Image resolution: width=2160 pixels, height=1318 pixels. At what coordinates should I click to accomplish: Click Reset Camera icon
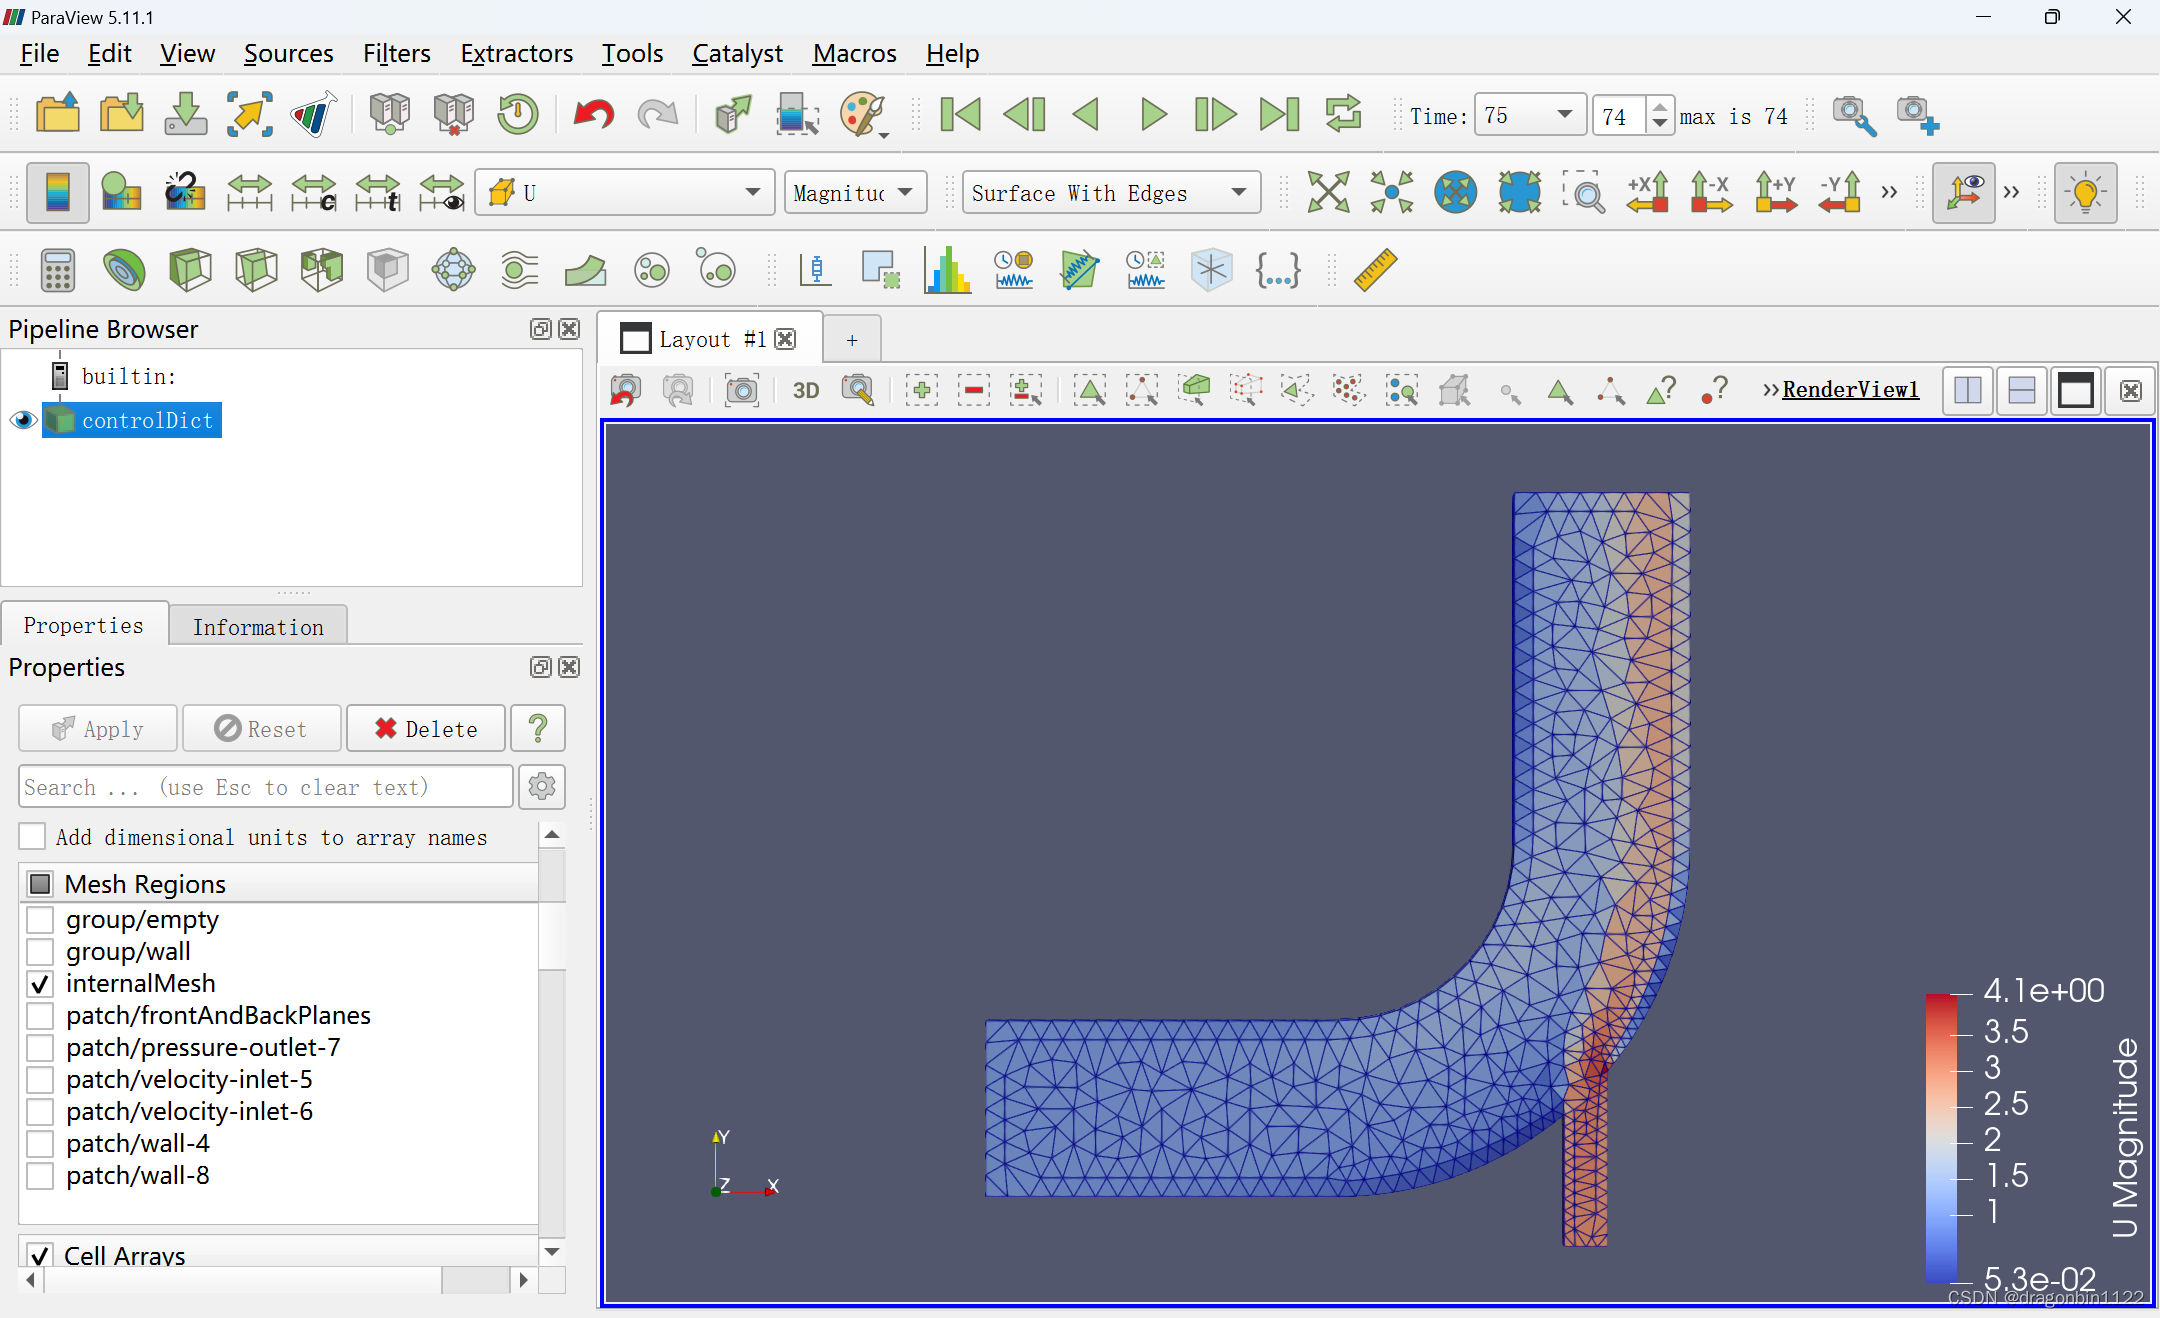coord(1328,192)
